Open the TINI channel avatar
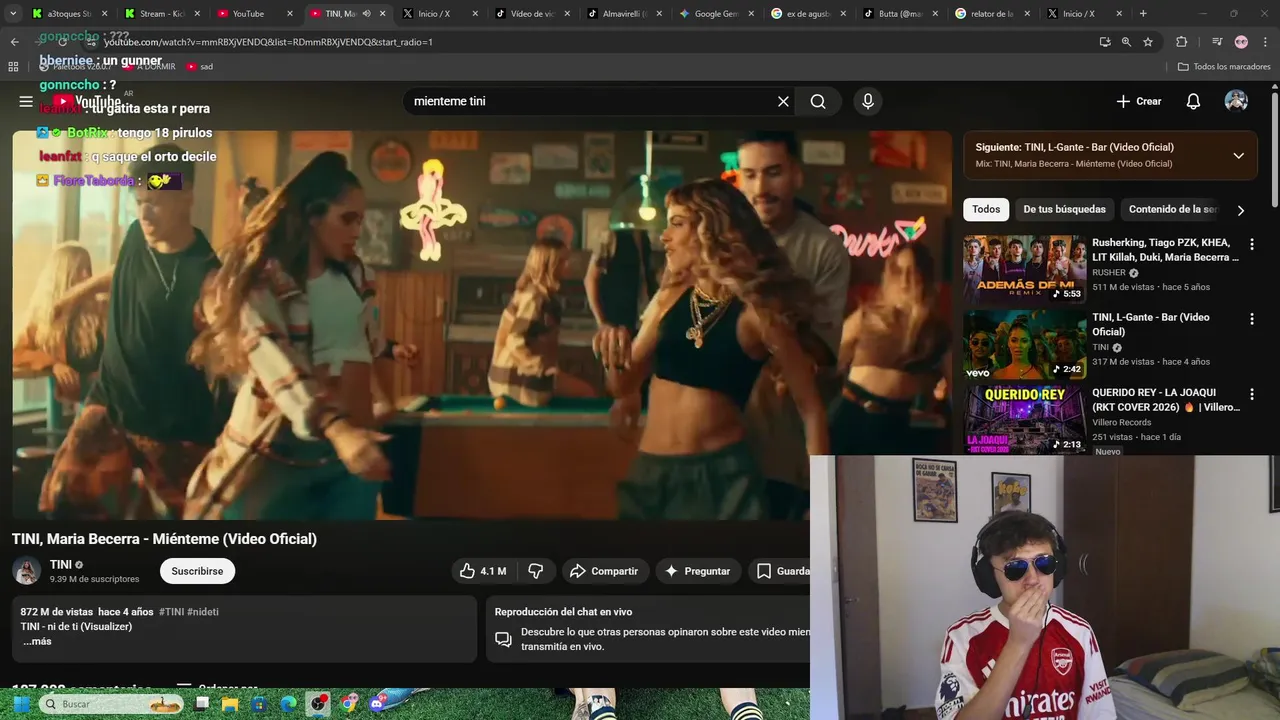Viewport: 1280px width, 720px height. (x=26, y=571)
